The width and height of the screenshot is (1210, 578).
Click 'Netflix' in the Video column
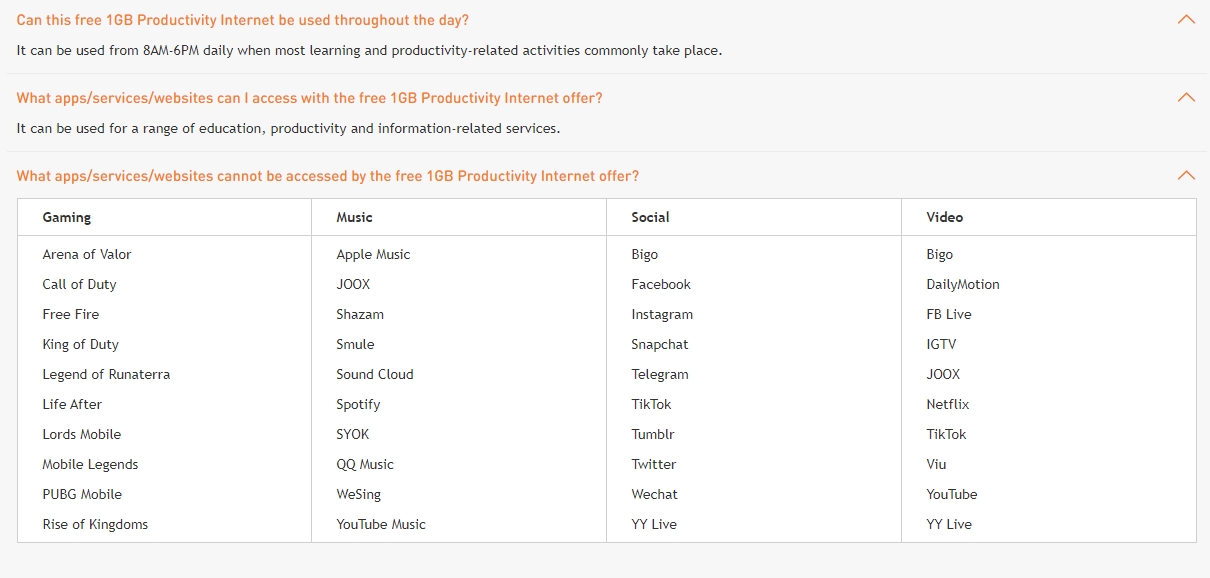point(948,404)
